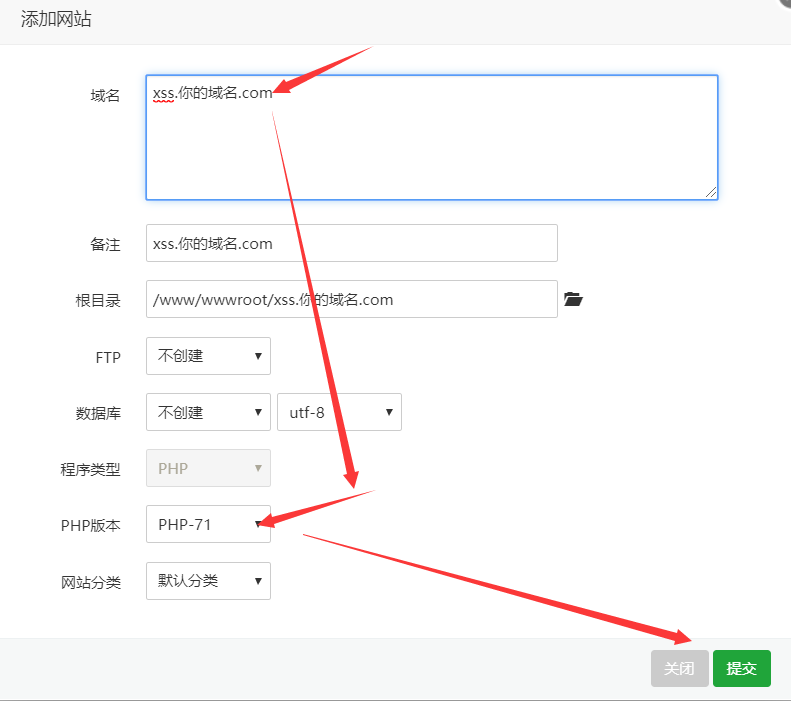Click the 域名 field label
791x701 pixels.
click(x=105, y=96)
